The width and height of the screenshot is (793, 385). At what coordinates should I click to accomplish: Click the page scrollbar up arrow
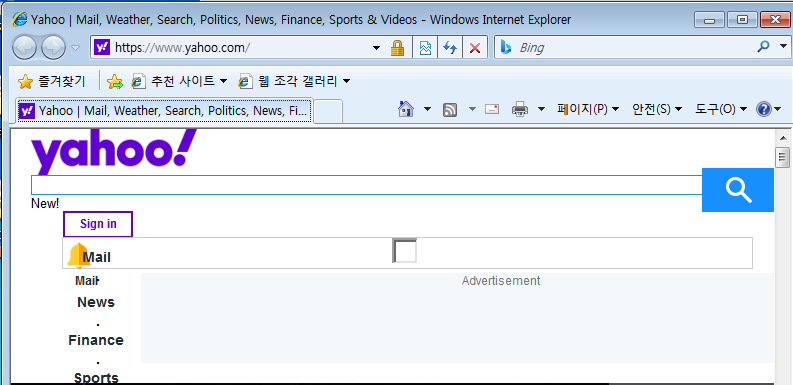[783, 138]
